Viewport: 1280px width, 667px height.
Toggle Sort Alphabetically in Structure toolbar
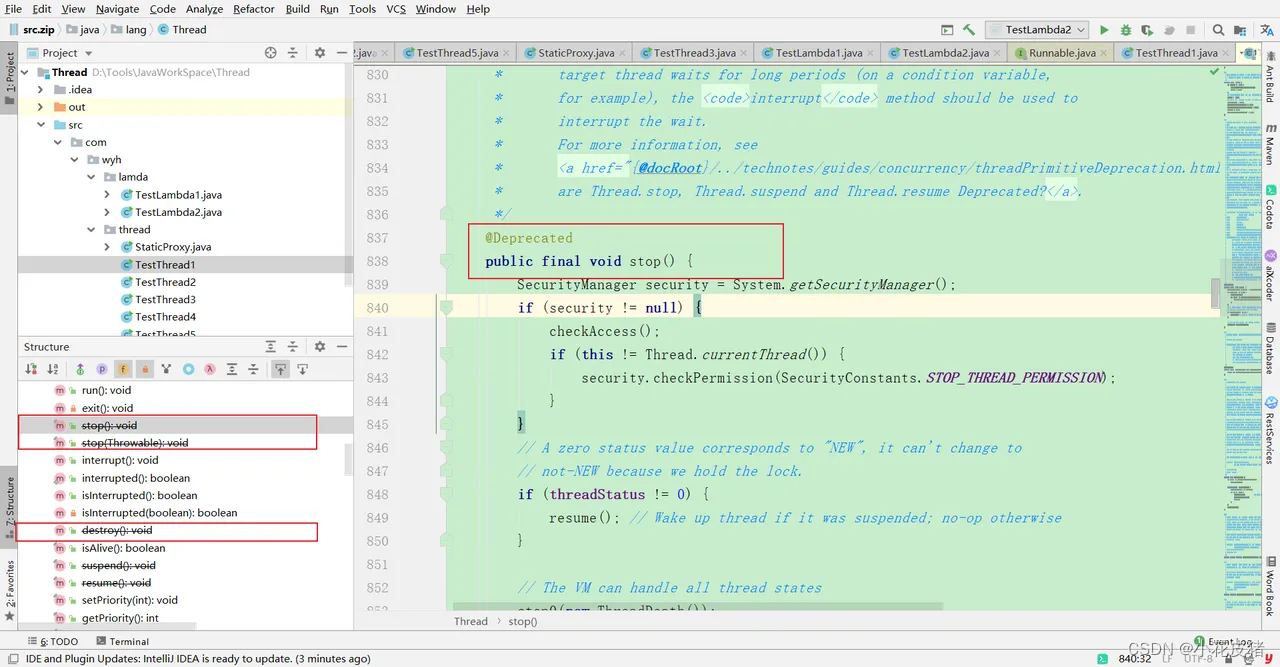[53, 369]
